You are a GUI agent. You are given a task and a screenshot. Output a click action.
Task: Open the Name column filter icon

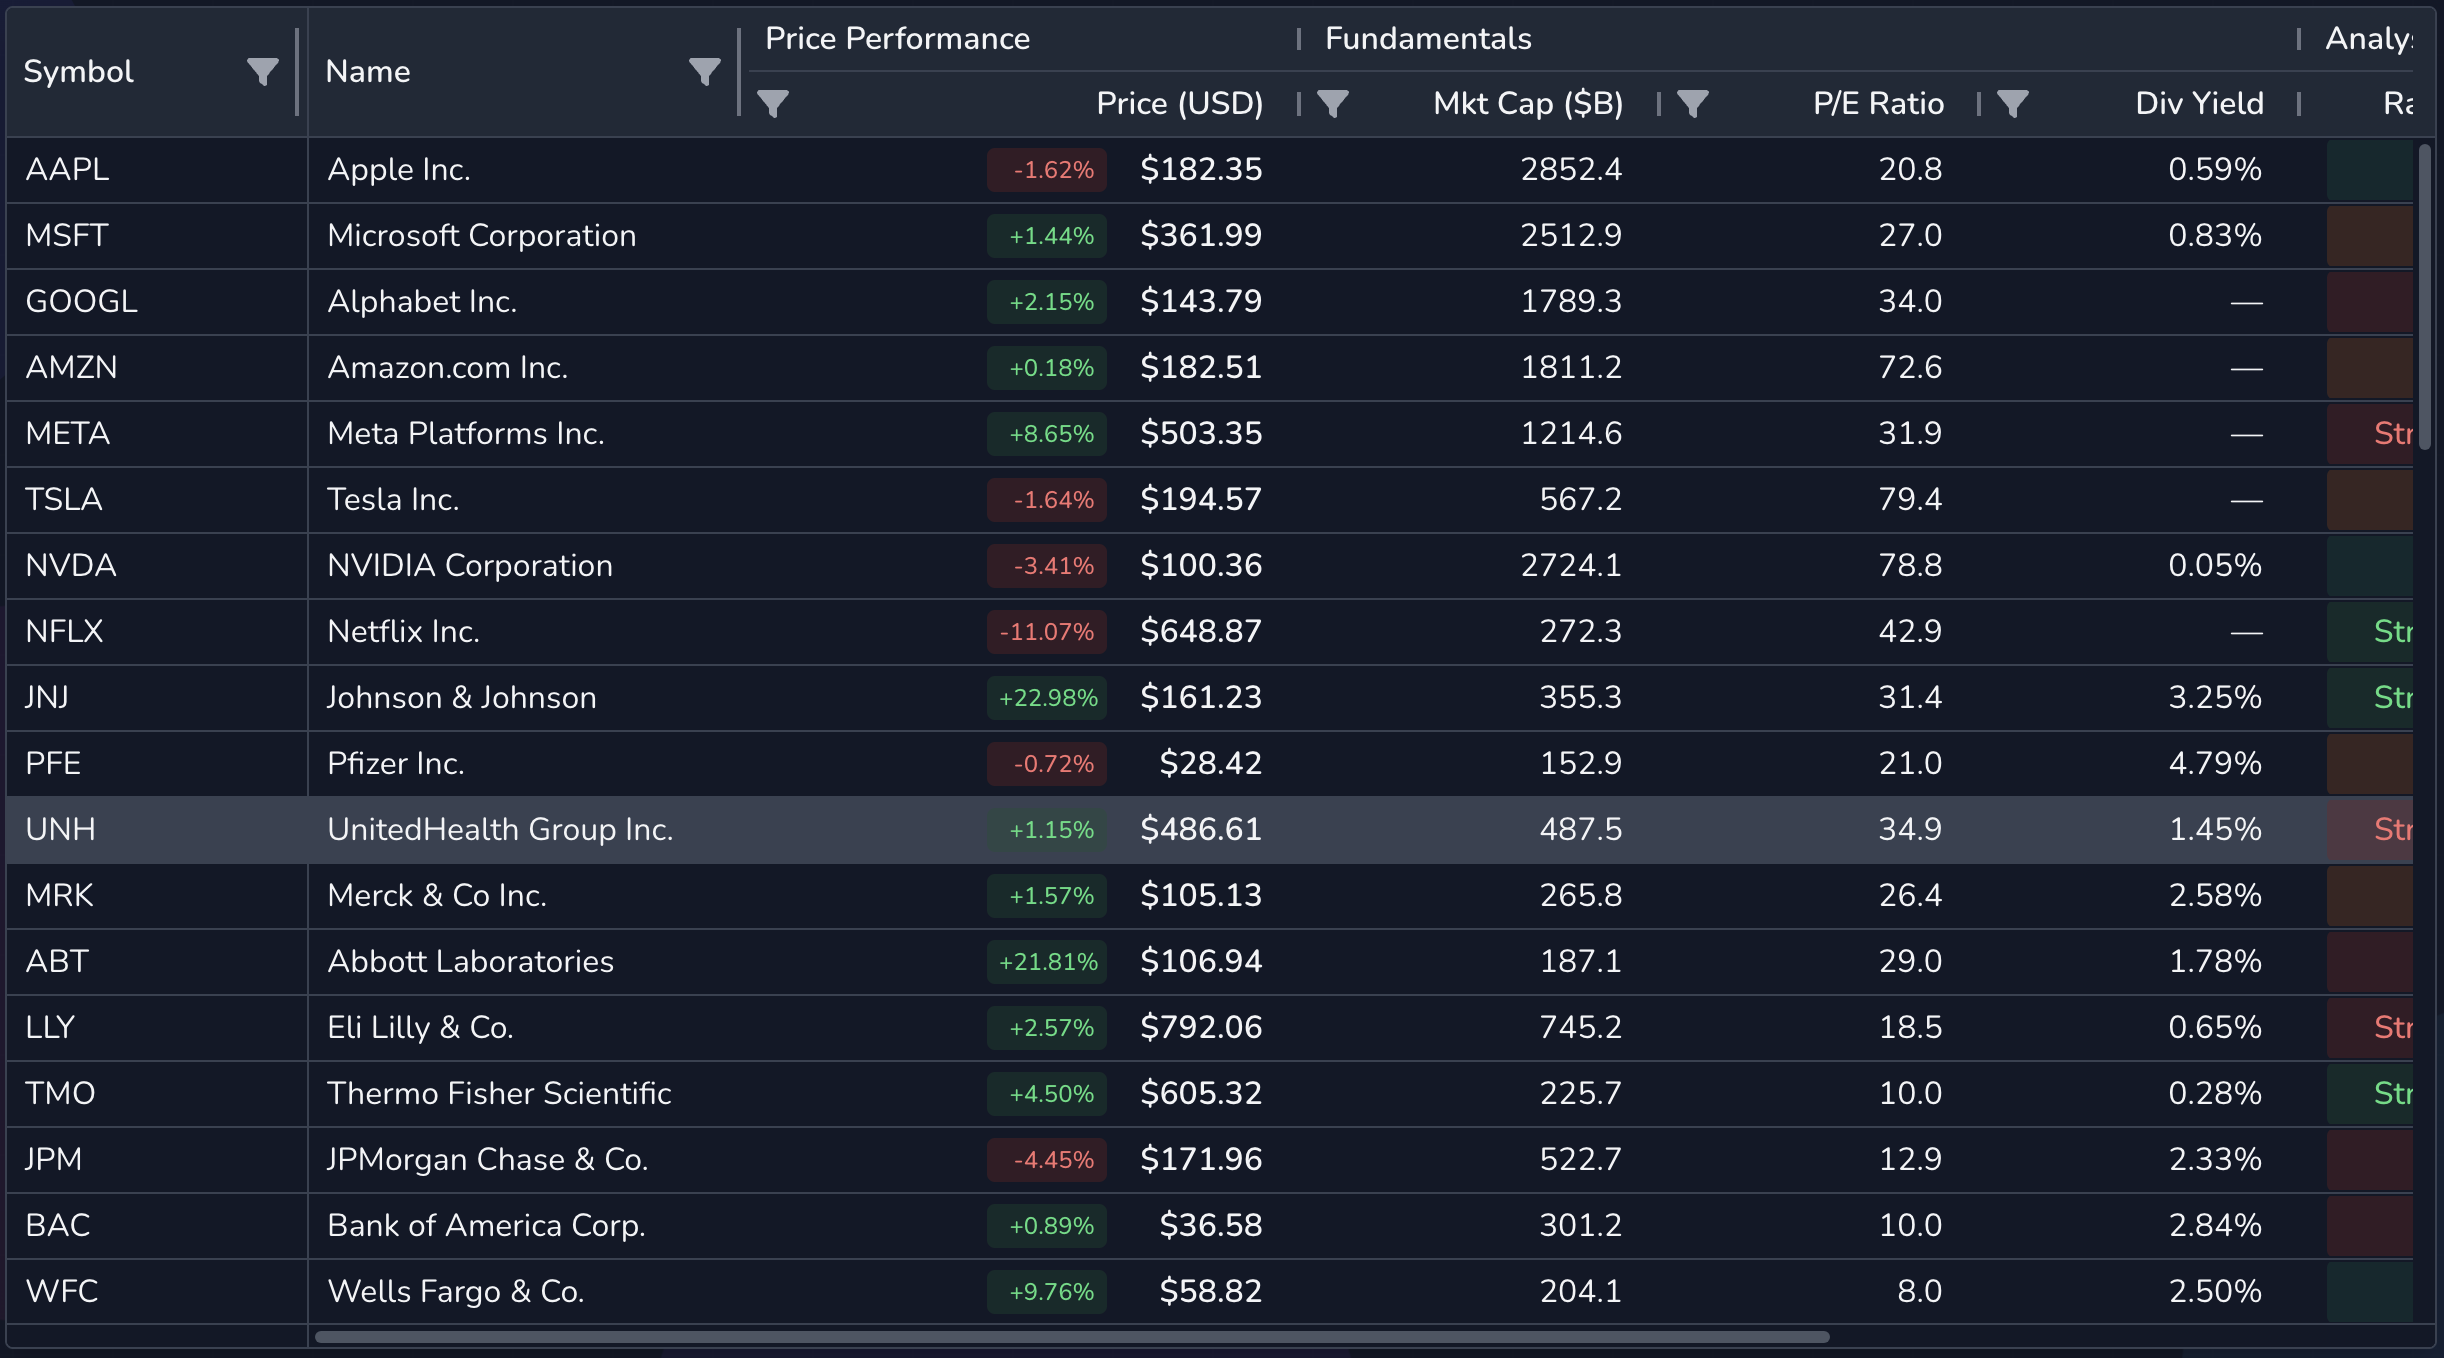click(704, 72)
